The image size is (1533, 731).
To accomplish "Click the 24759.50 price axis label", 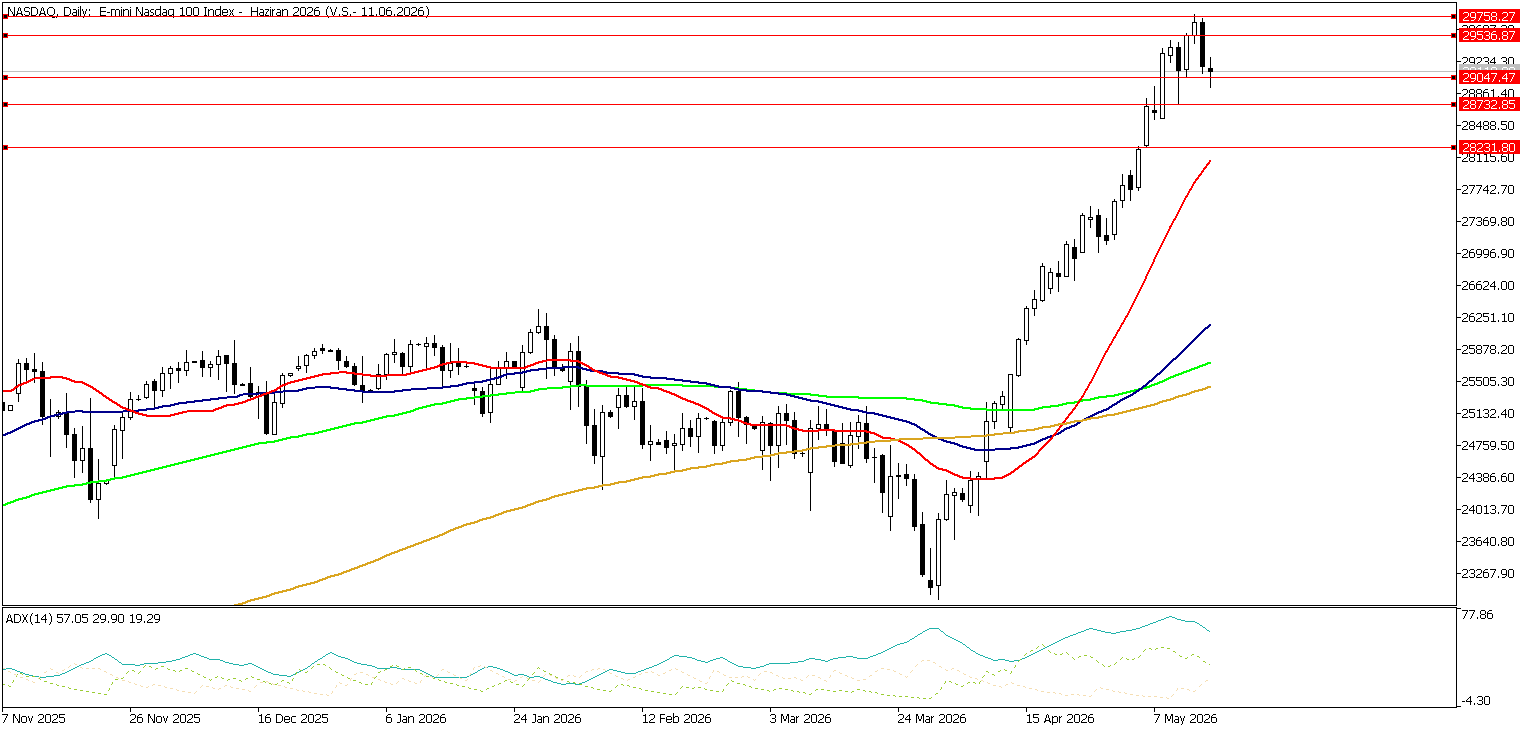I will (x=1490, y=446).
